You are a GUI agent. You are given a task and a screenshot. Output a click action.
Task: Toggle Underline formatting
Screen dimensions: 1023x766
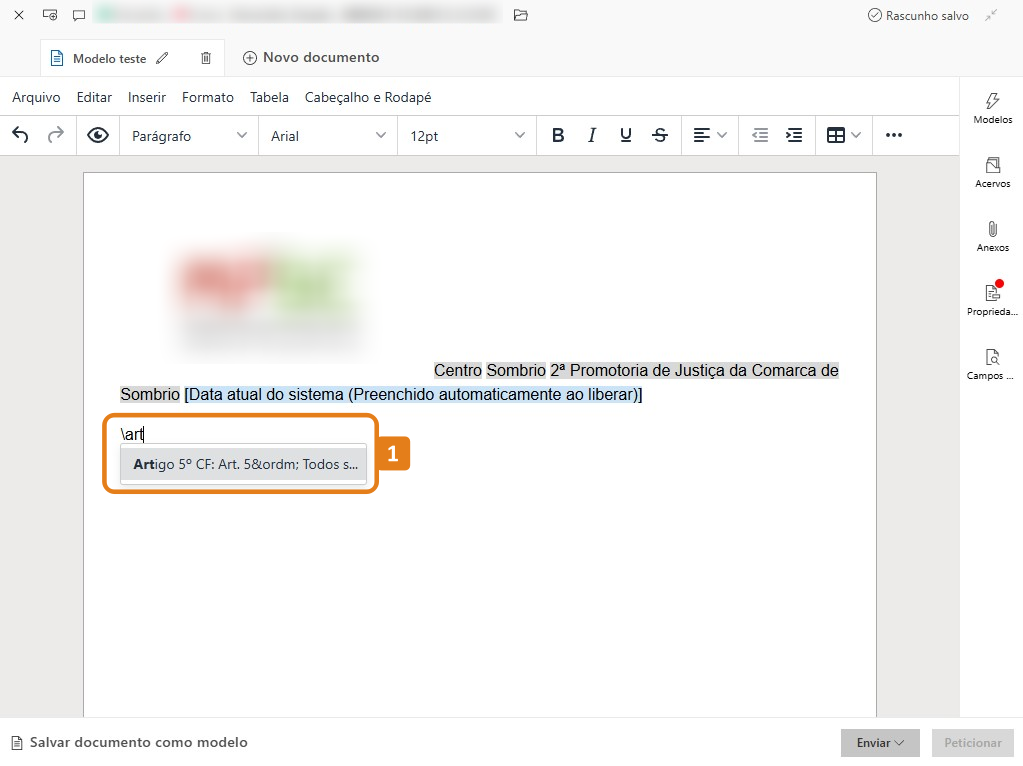pos(626,135)
